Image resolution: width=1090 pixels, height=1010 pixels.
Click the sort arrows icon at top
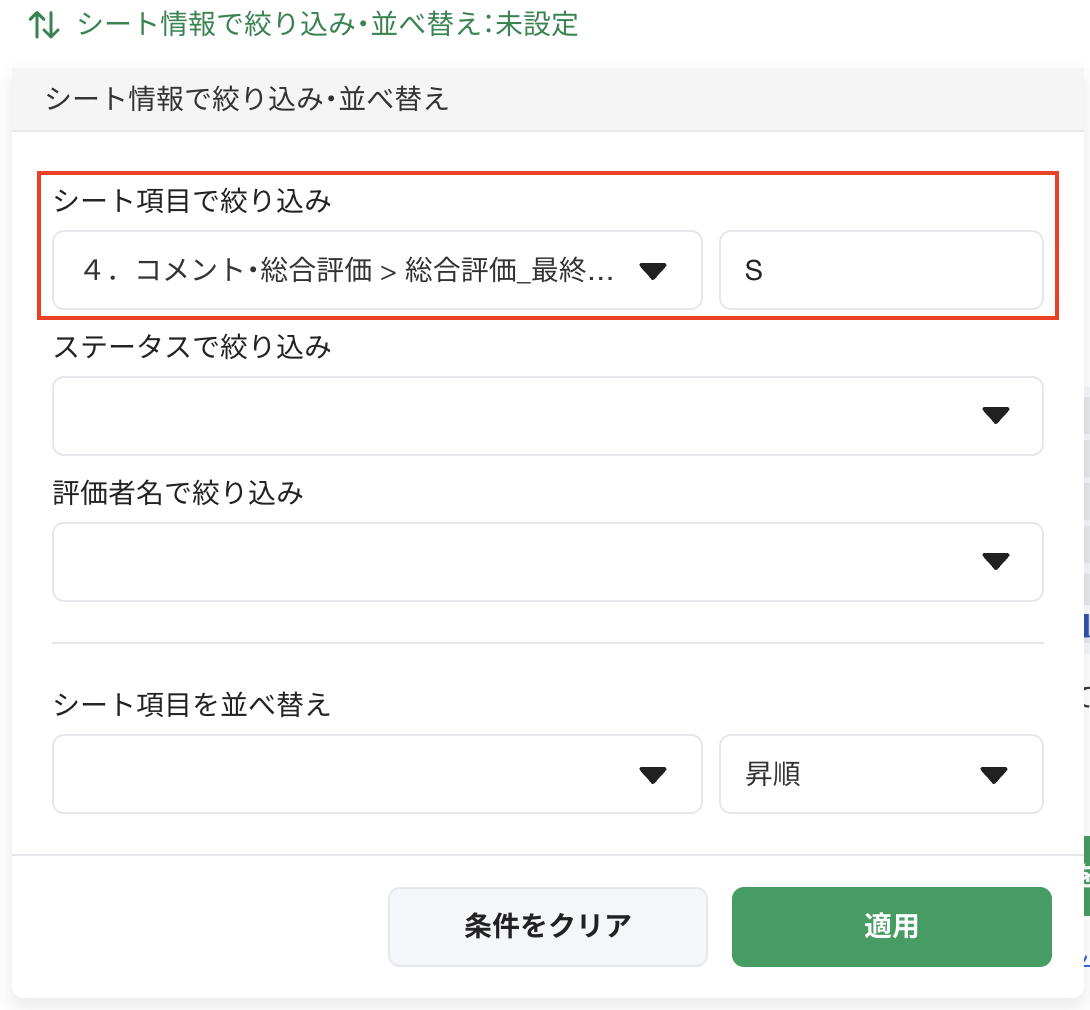(x=44, y=25)
